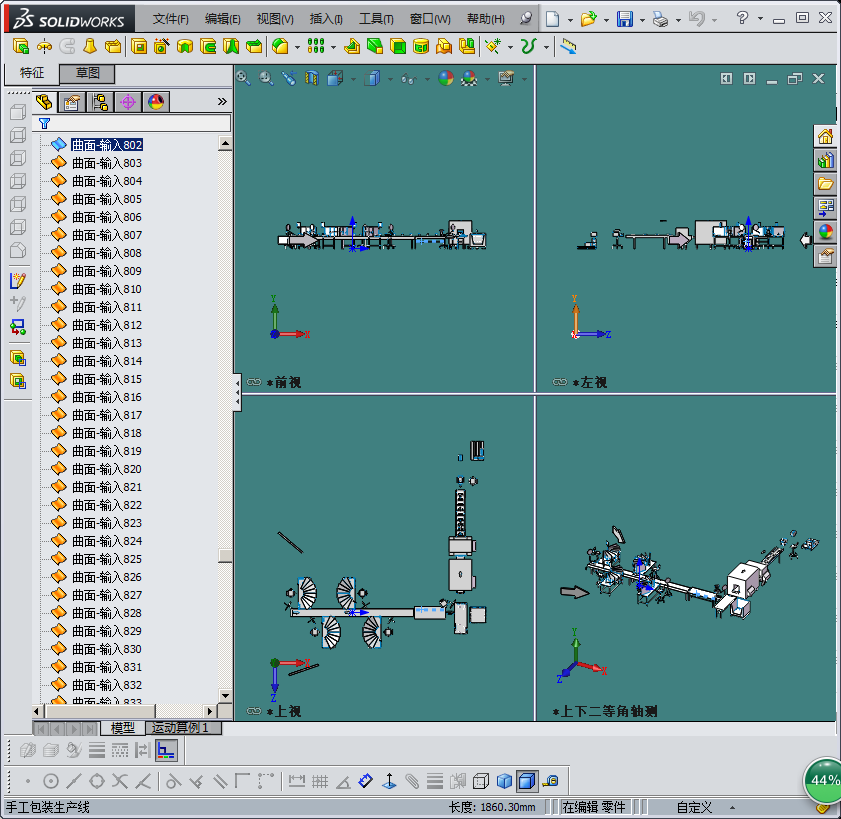Switch to PropertyManager tab icon
Image resolution: width=841 pixels, height=819 pixels.
[x=71, y=102]
